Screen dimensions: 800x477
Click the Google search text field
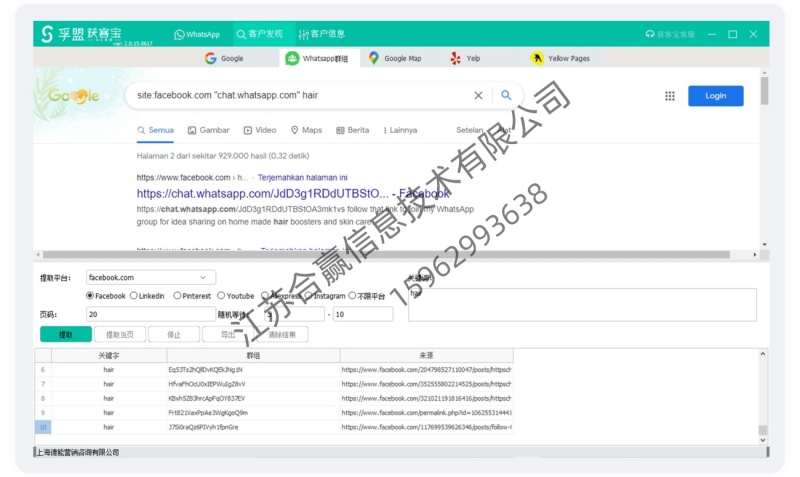coord(301,95)
